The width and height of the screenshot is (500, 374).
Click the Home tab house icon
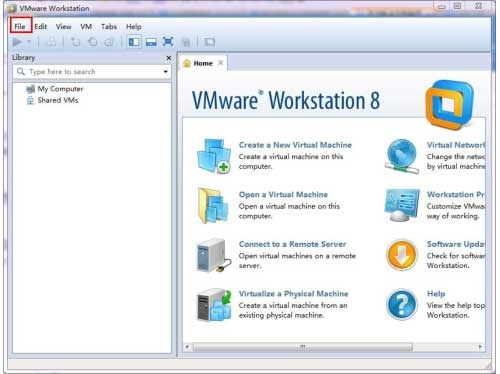pyautogui.click(x=187, y=63)
